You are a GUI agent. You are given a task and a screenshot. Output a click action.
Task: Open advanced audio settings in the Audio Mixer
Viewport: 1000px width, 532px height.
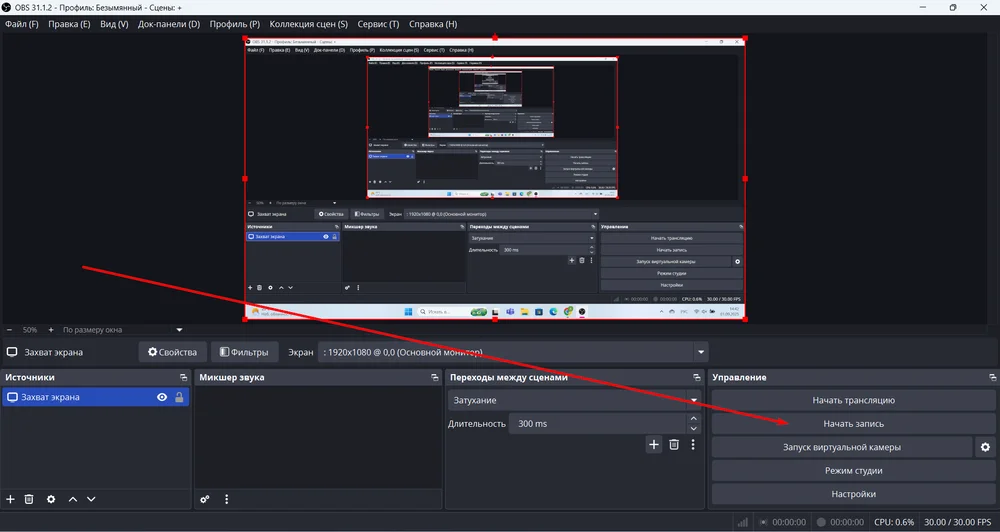tap(205, 499)
